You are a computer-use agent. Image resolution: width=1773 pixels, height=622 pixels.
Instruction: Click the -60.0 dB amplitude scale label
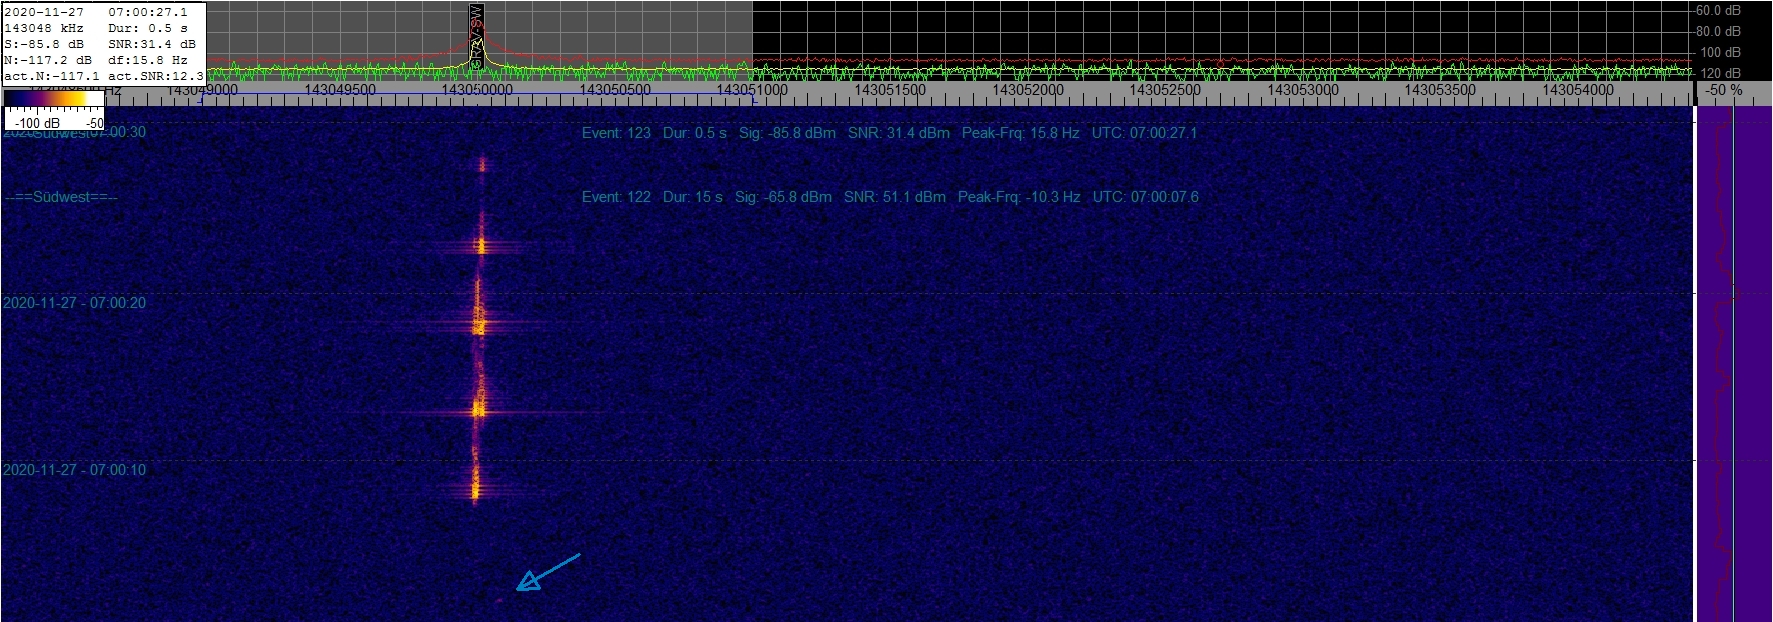1717,10
